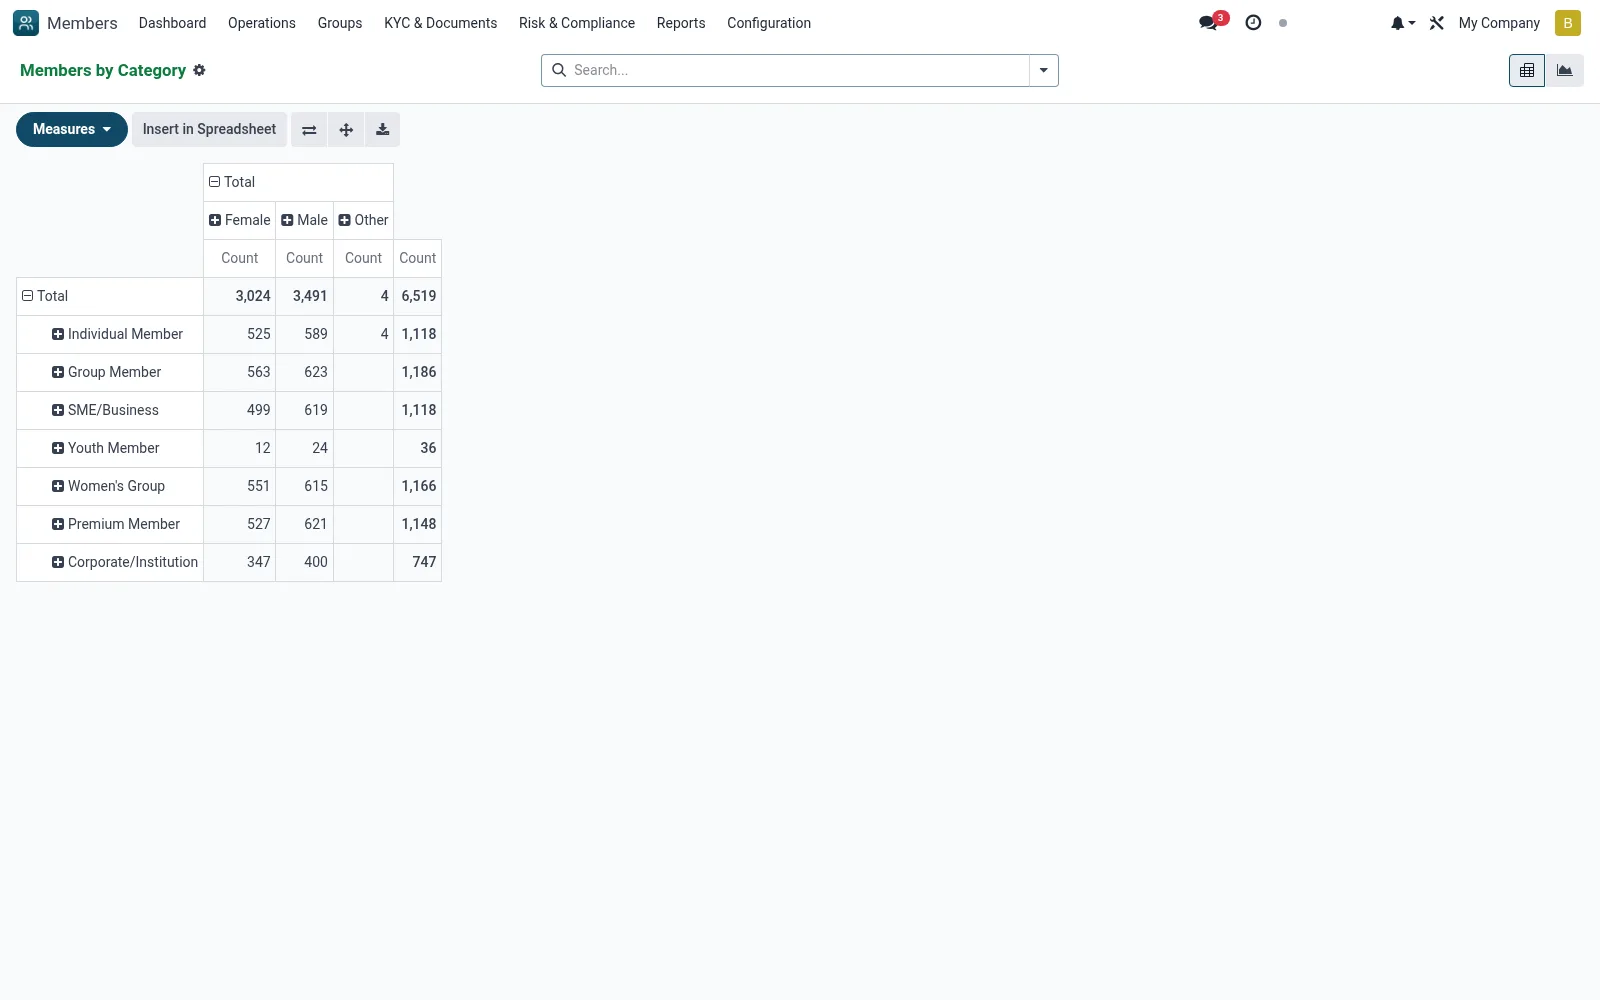Expand the Female column header
Image resolution: width=1600 pixels, height=1000 pixels.
click(x=240, y=220)
